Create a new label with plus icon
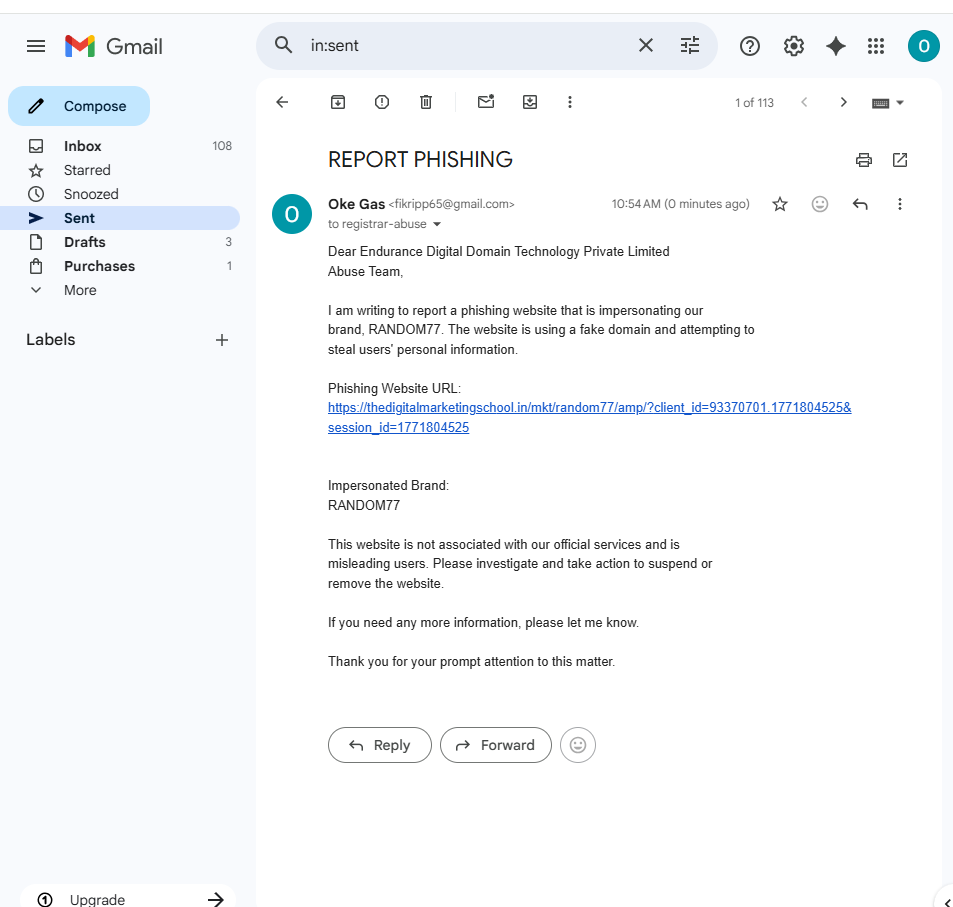 [x=222, y=340]
